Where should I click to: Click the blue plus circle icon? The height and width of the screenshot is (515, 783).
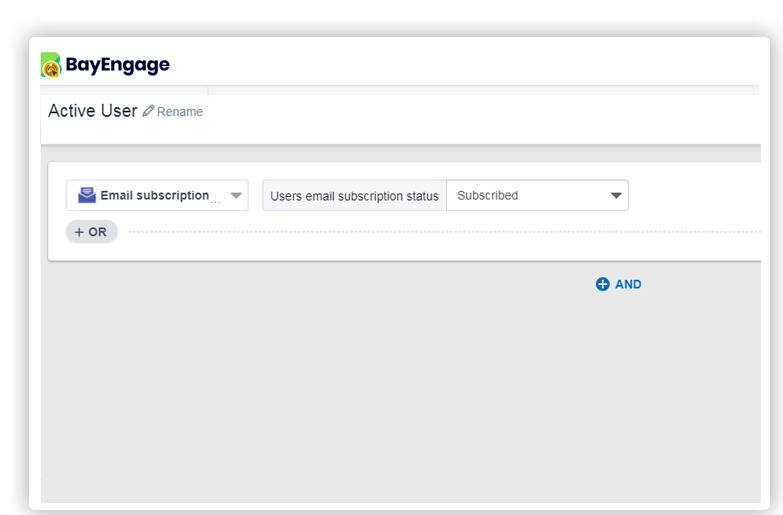[x=603, y=284]
